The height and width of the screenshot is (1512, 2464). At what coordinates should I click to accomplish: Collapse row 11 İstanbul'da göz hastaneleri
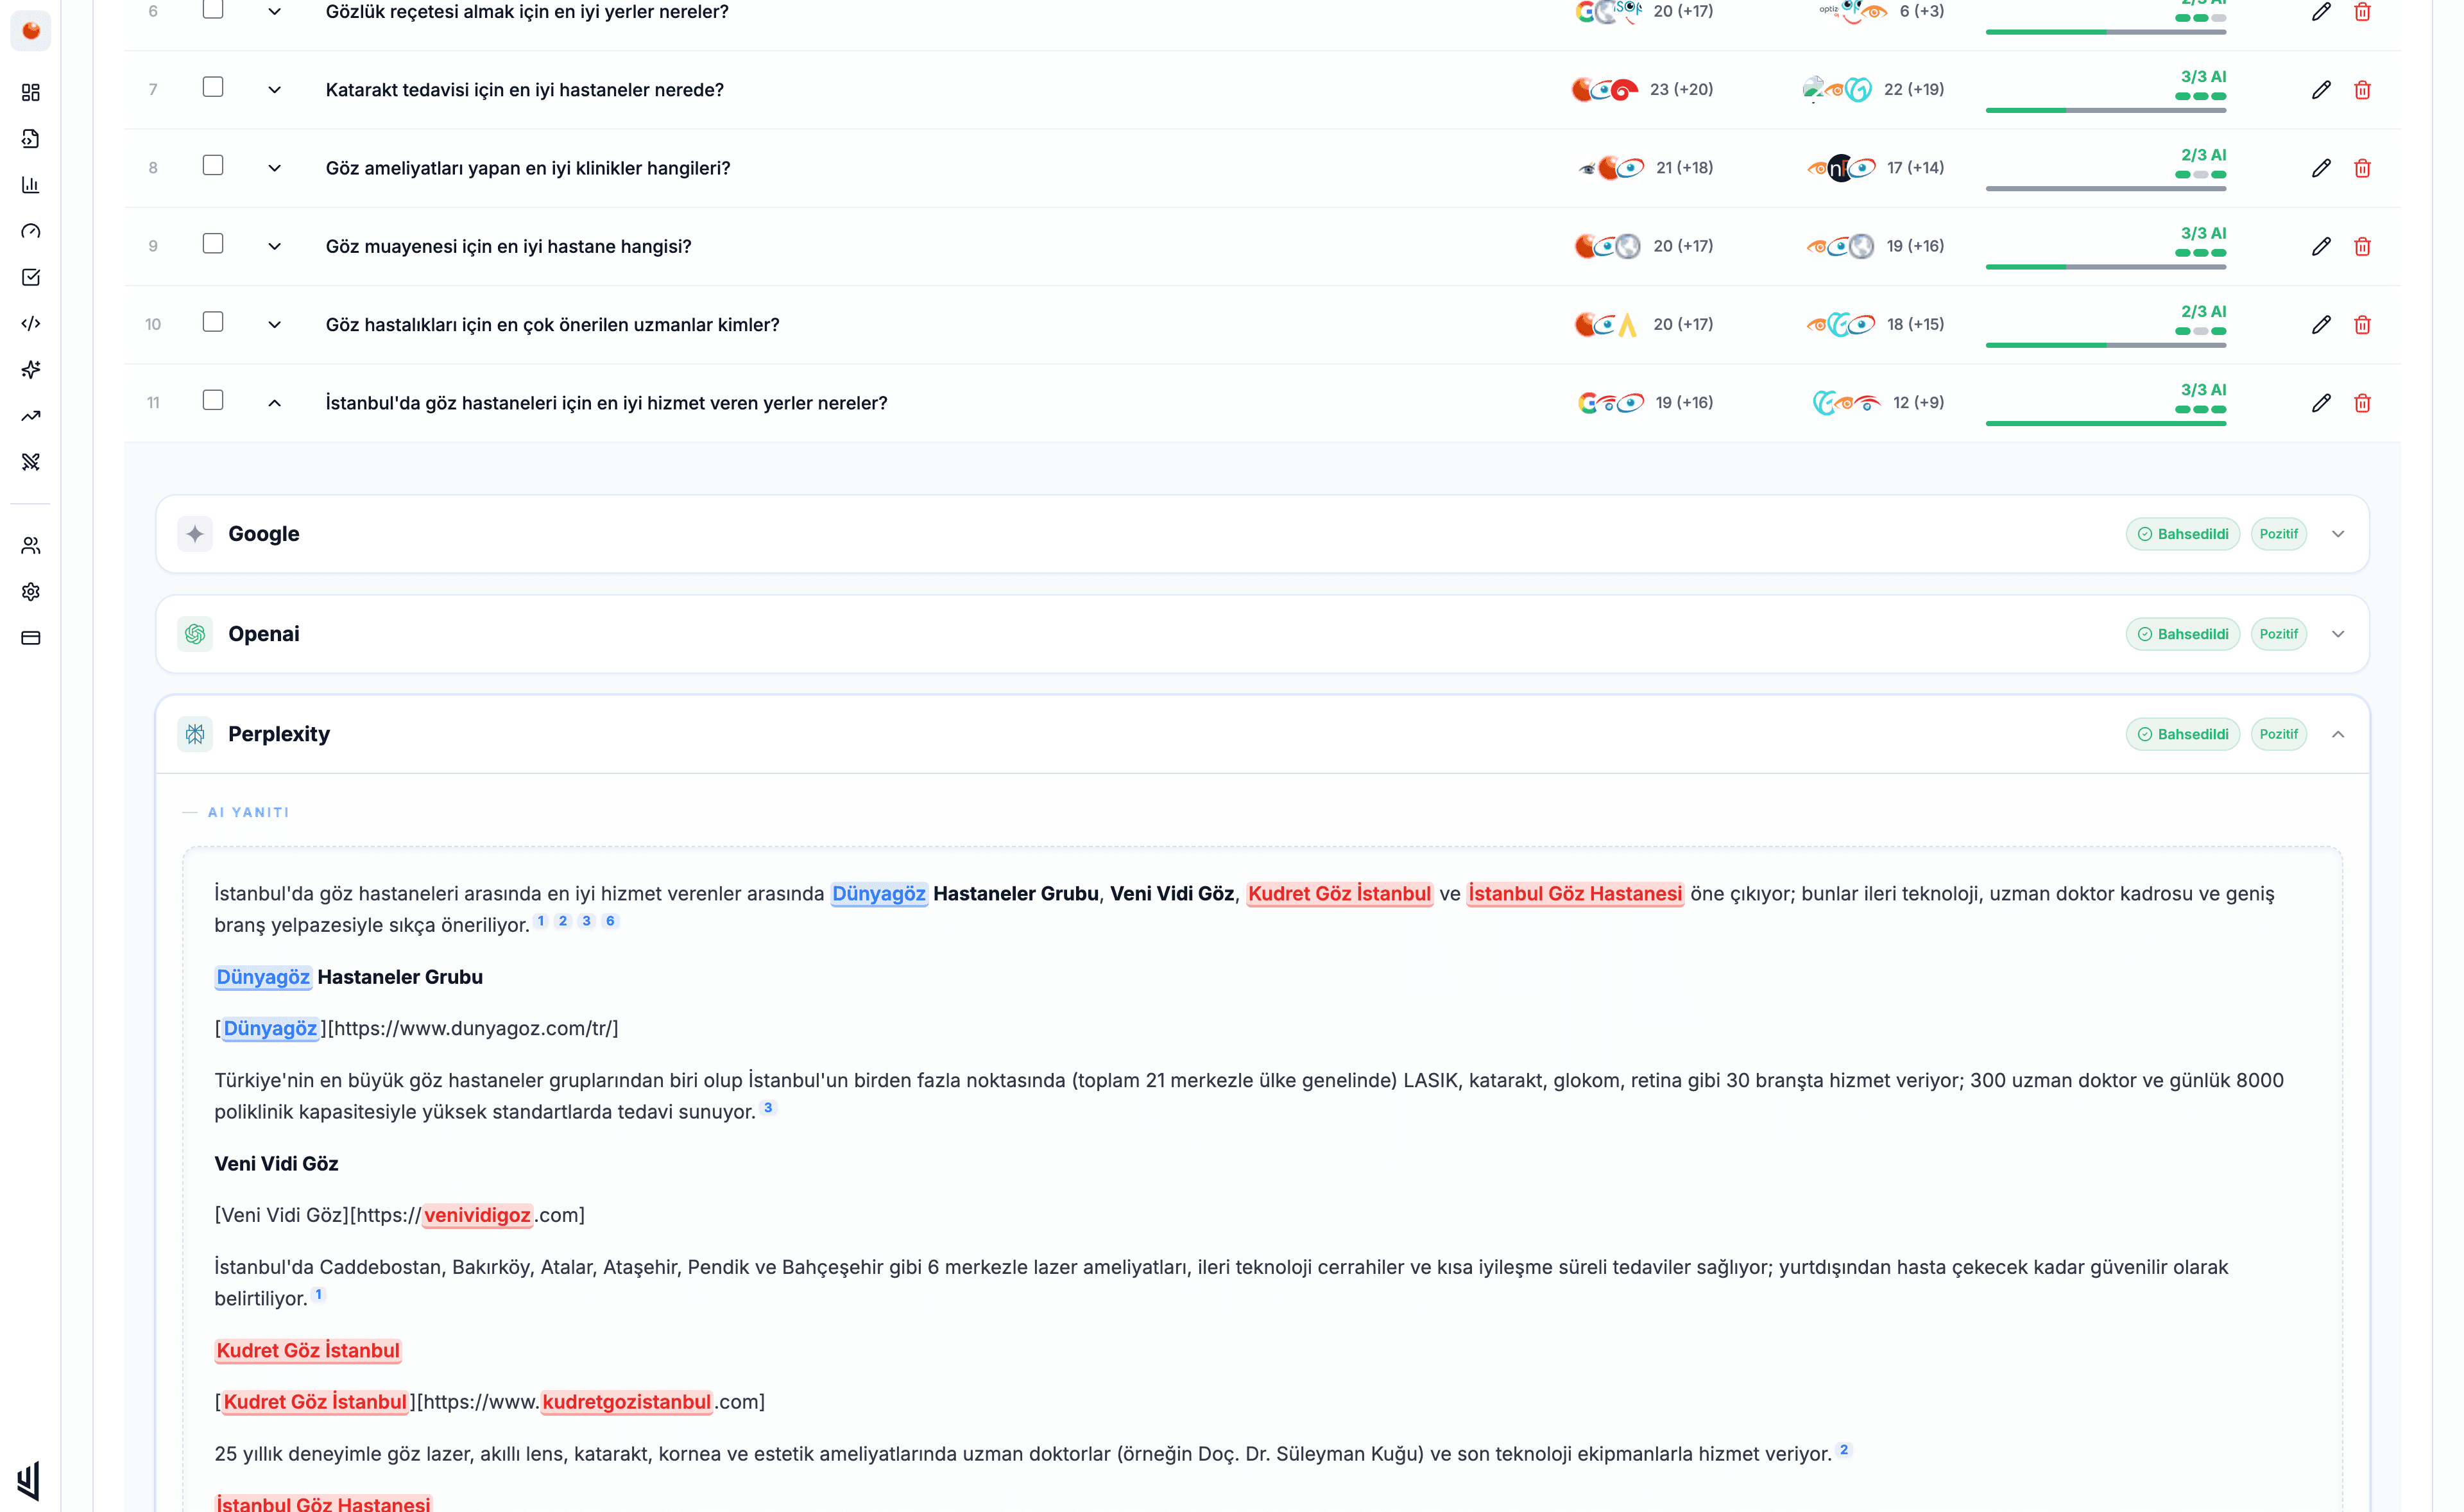click(275, 403)
